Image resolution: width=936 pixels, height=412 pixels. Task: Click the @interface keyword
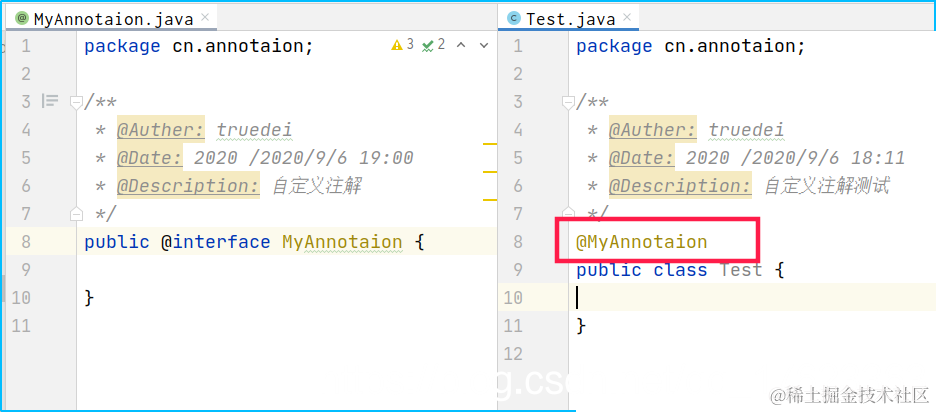point(215,242)
